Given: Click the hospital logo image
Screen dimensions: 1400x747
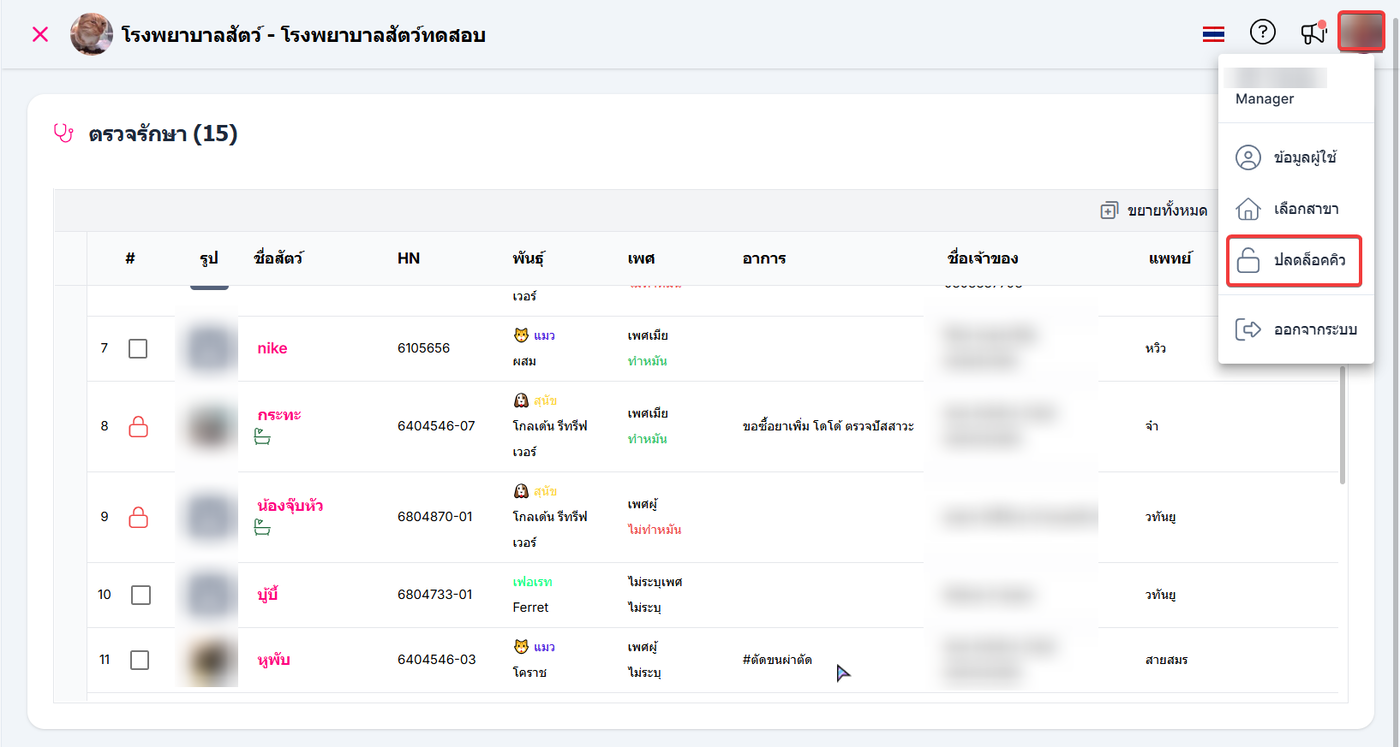Looking at the screenshot, I should pyautogui.click(x=91, y=35).
